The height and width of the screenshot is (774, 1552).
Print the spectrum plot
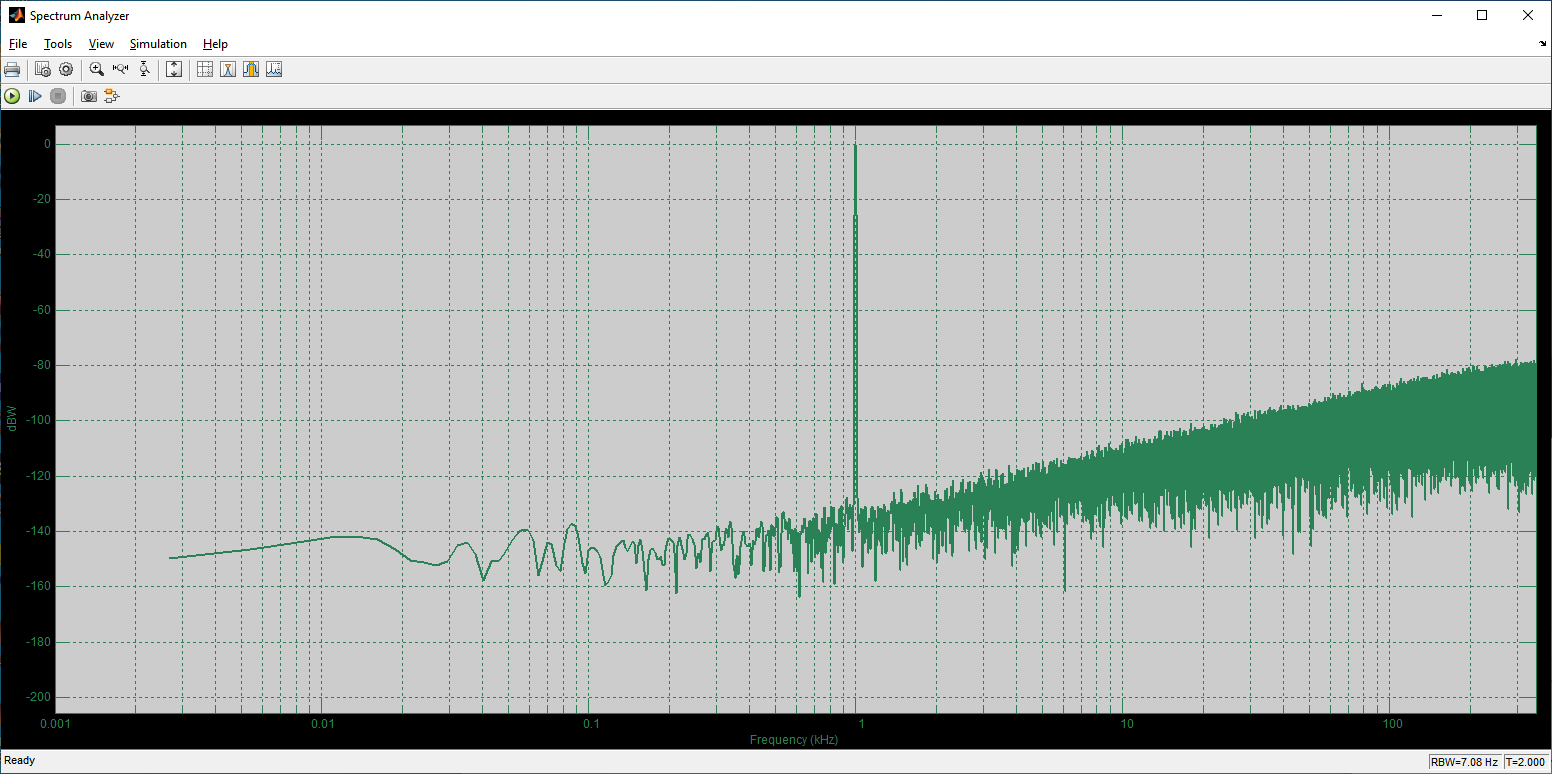tap(12, 69)
